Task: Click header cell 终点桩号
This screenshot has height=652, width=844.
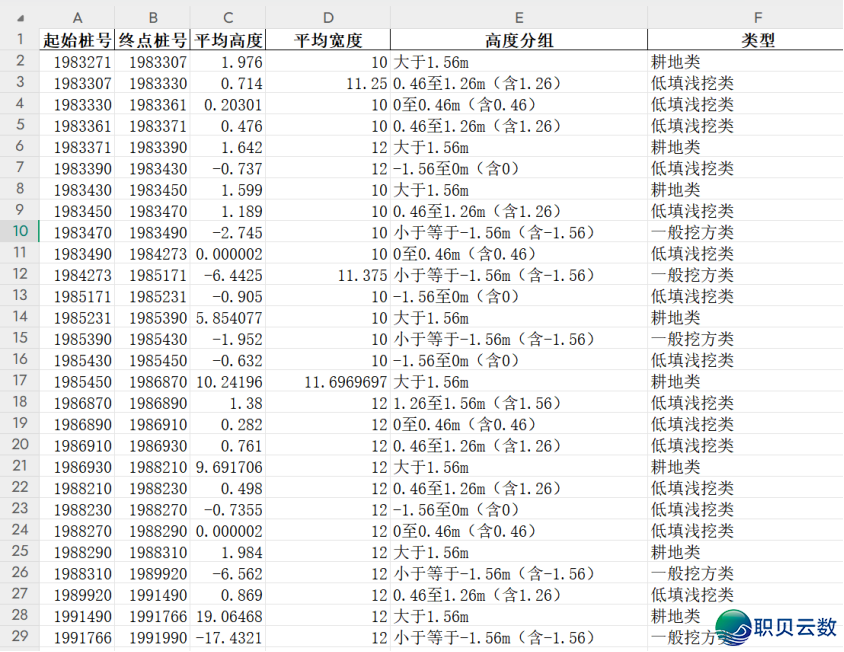Action: (152, 40)
